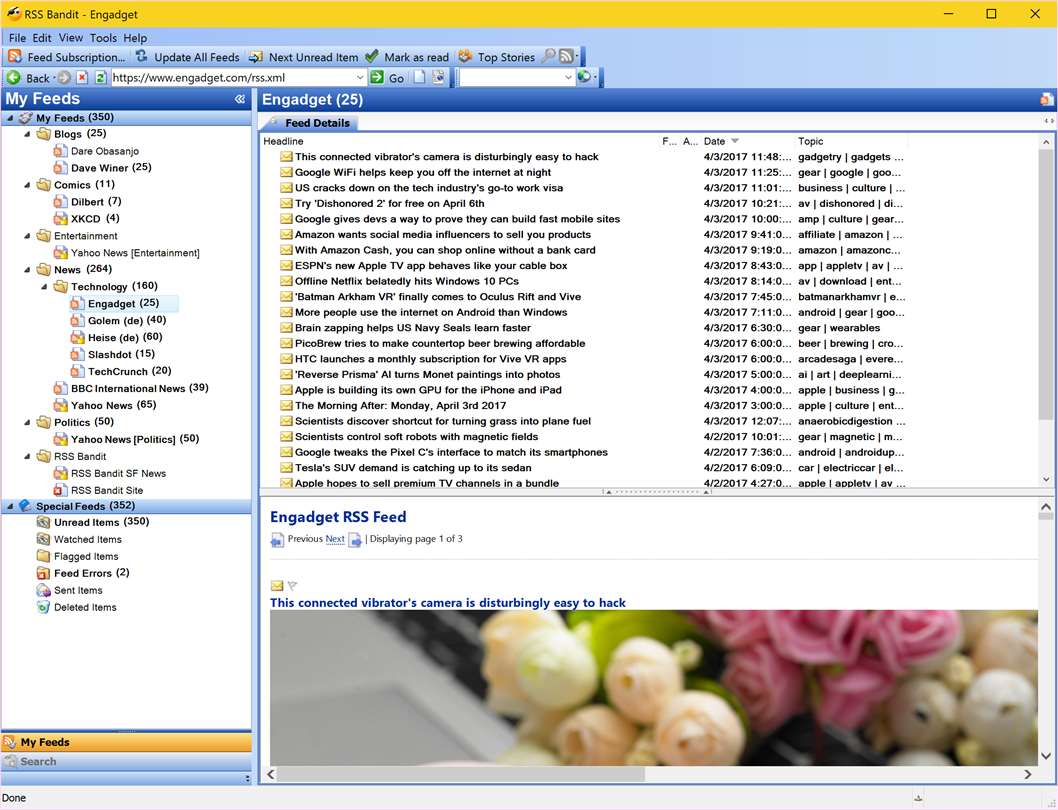This screenshot has height=810, width=1058.
Task: Click the magnifier search icon in toolbar
Action: click(x=549, y=57)
